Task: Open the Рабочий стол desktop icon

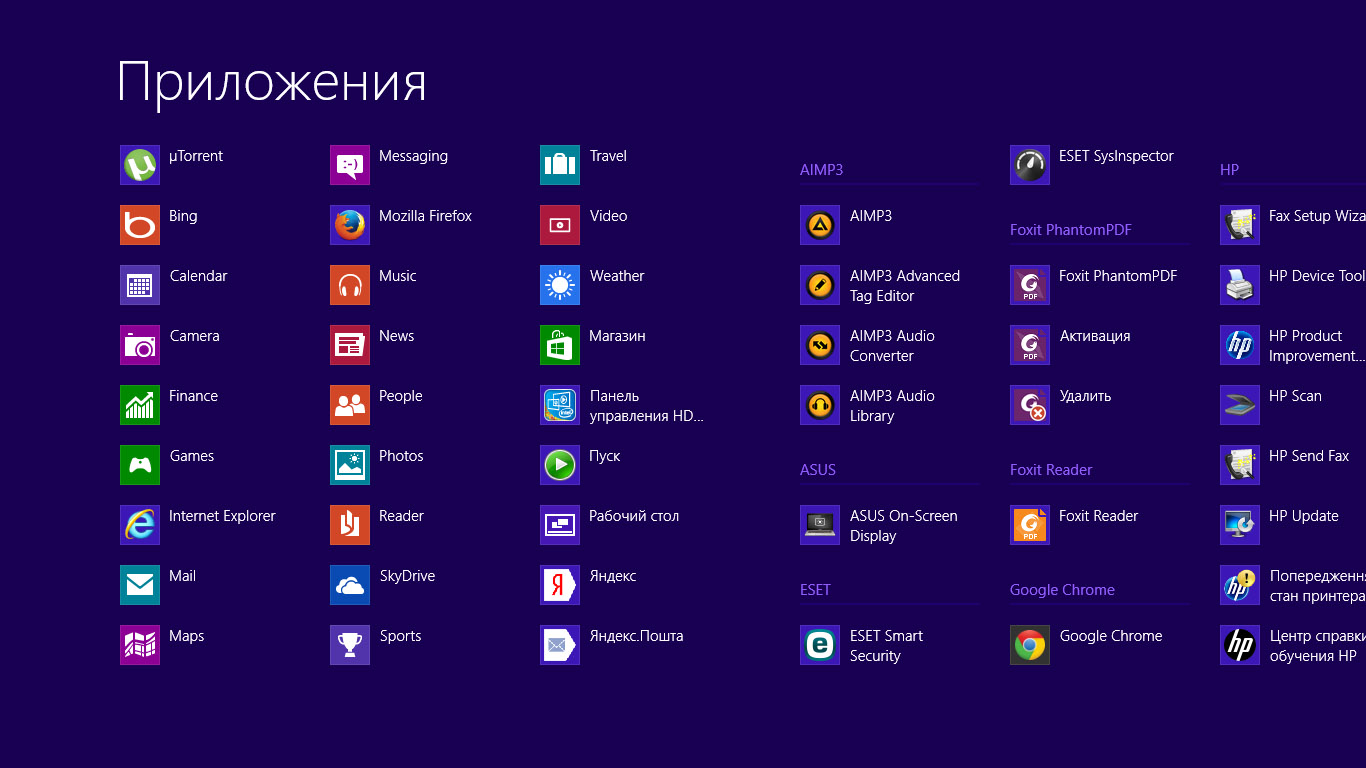Action: point(560,525)
